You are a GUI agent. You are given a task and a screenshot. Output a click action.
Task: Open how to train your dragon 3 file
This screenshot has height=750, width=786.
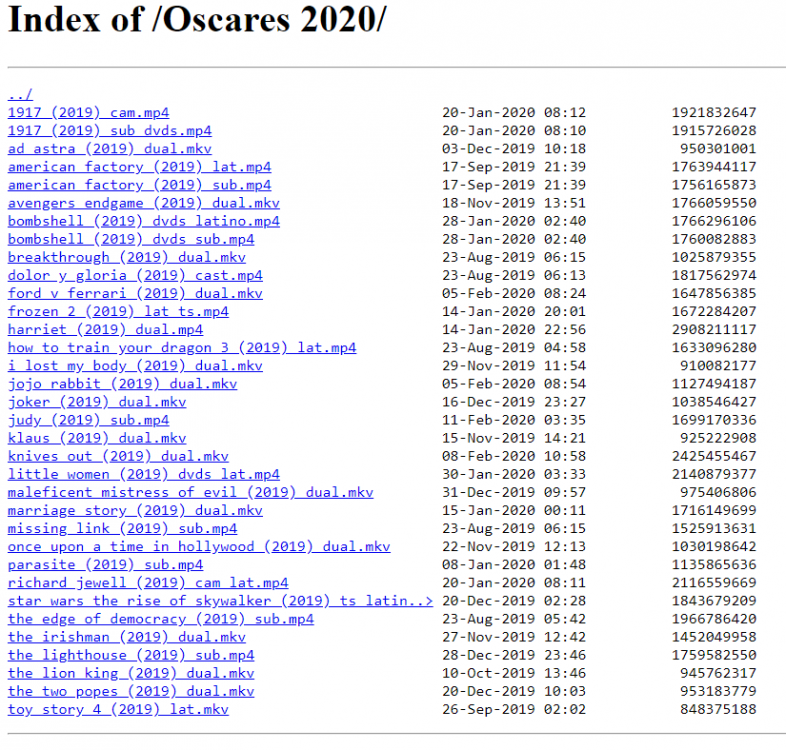[181, 348]
